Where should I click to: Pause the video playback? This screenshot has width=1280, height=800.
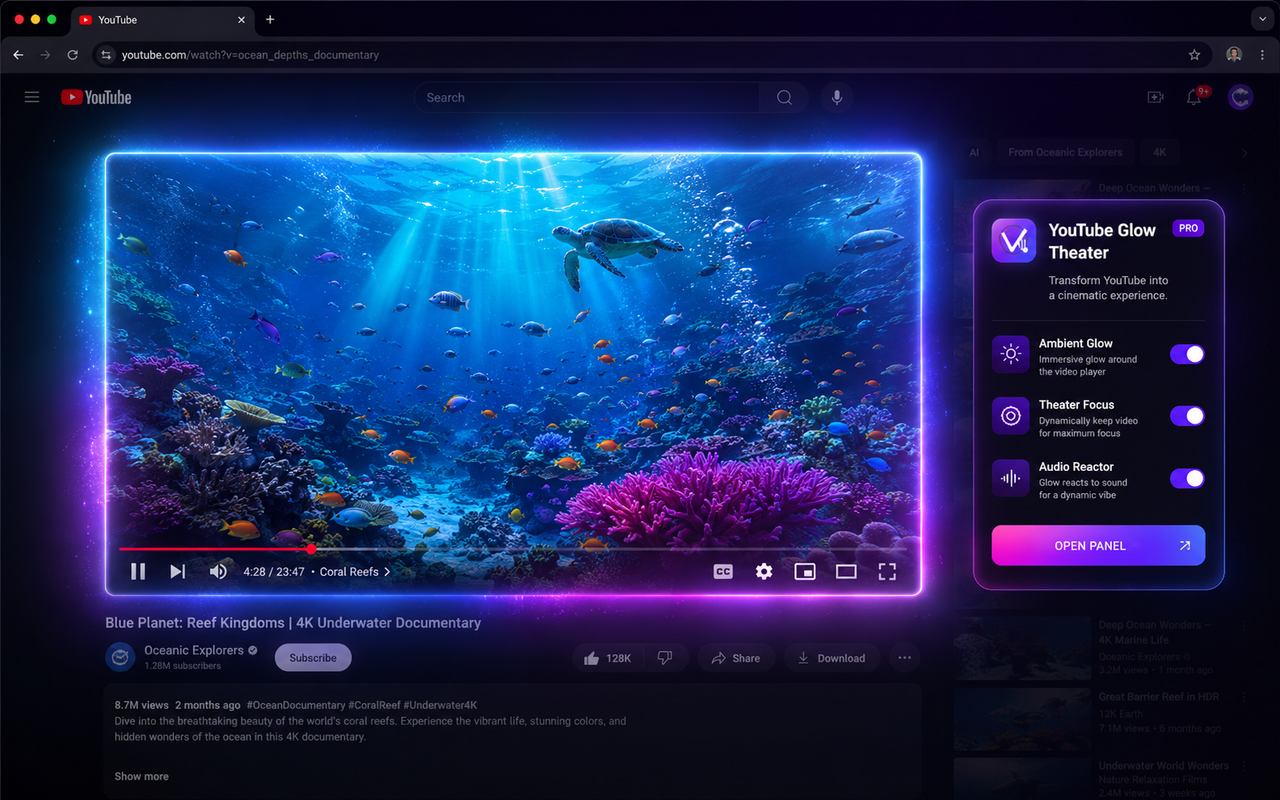138,571
